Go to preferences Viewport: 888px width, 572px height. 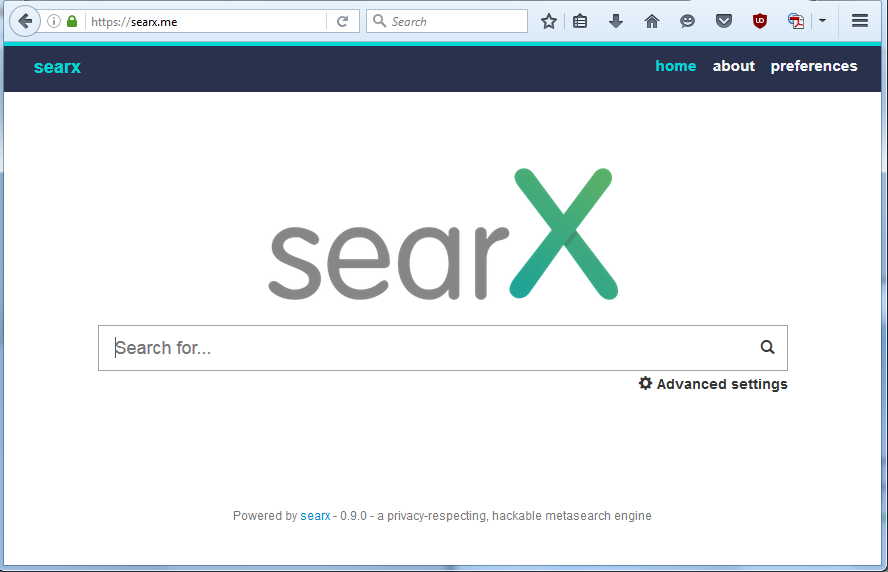(814, 66)
